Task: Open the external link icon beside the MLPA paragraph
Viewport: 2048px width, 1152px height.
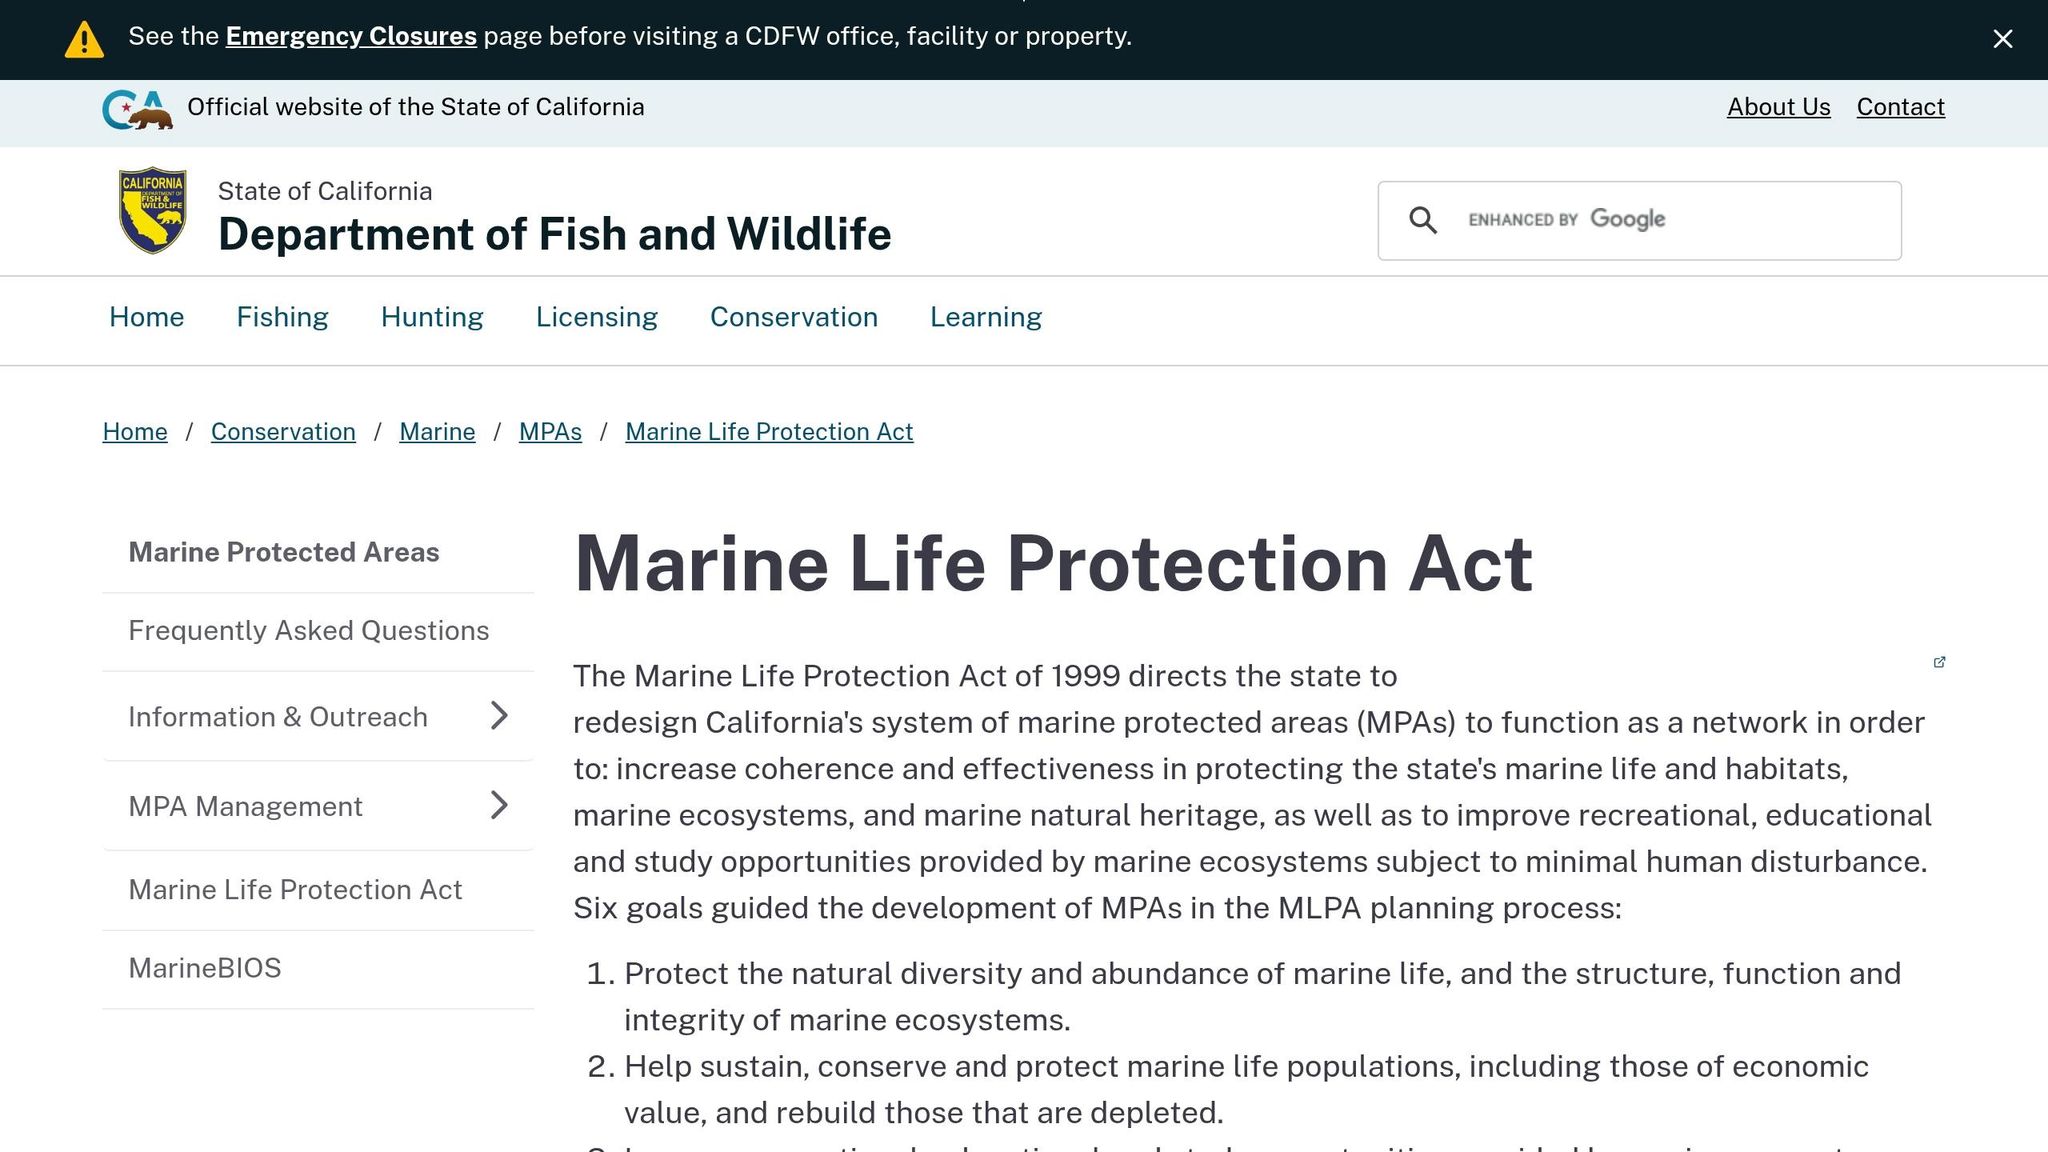Action: coord(1940,662)
